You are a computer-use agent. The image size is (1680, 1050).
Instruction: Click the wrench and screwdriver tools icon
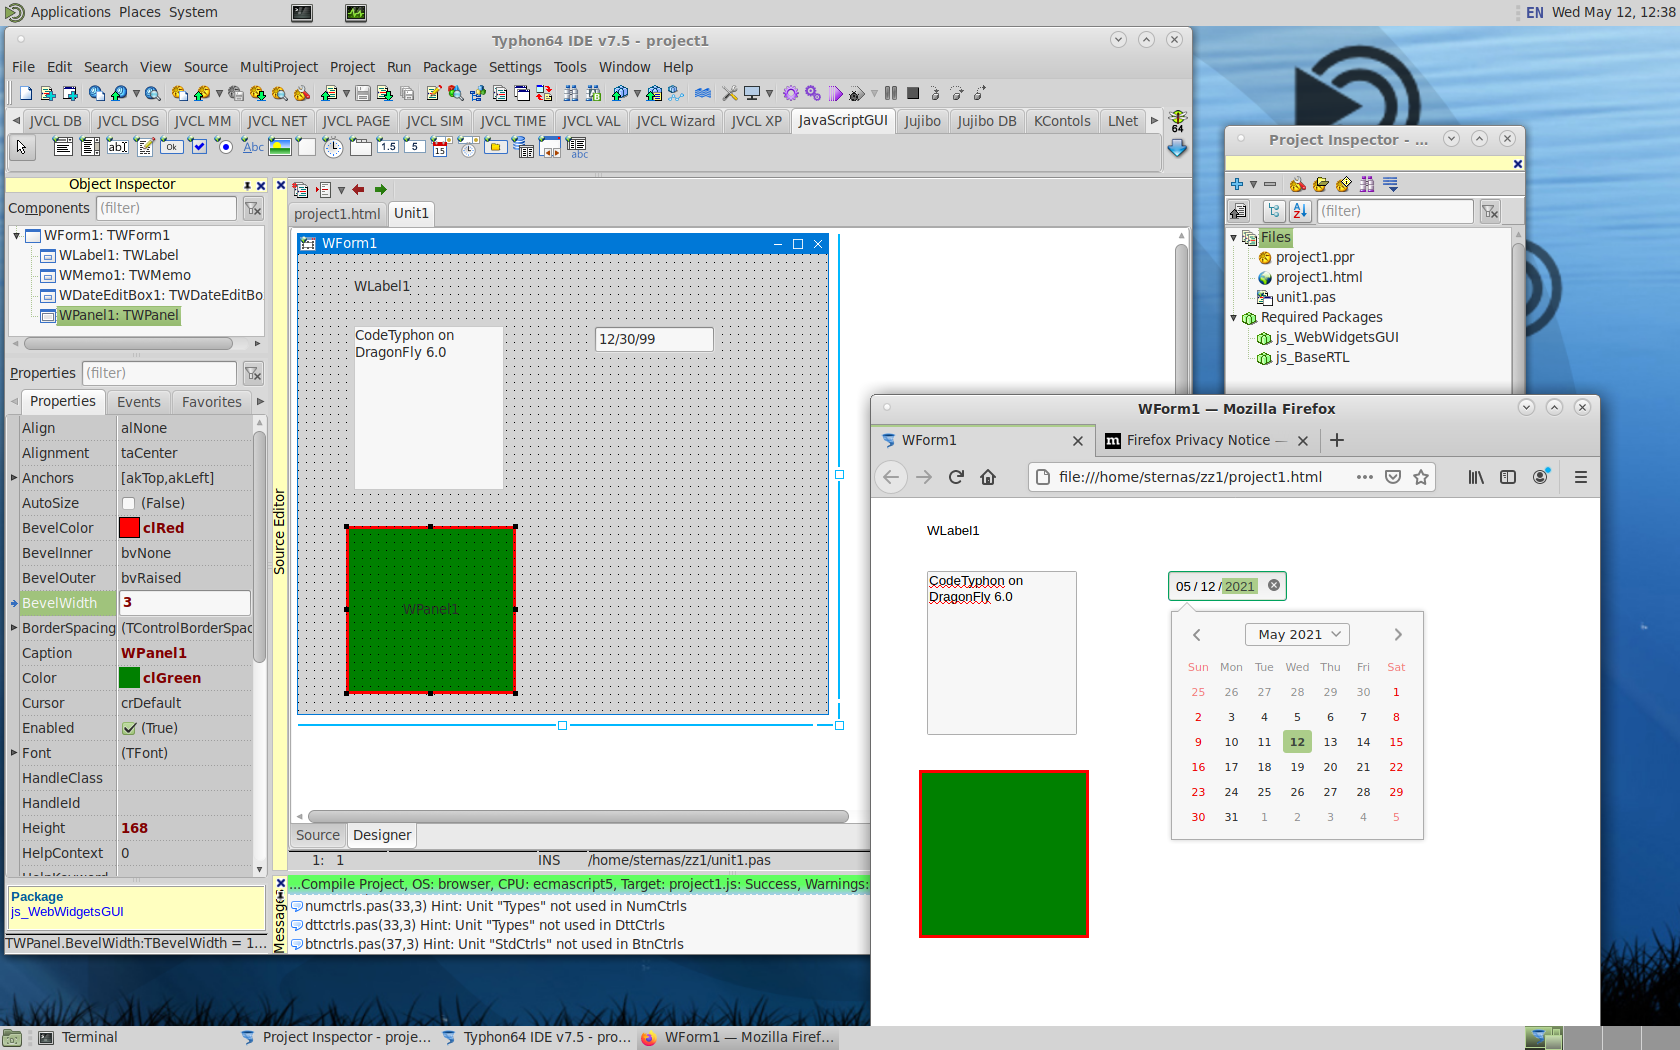730,93
